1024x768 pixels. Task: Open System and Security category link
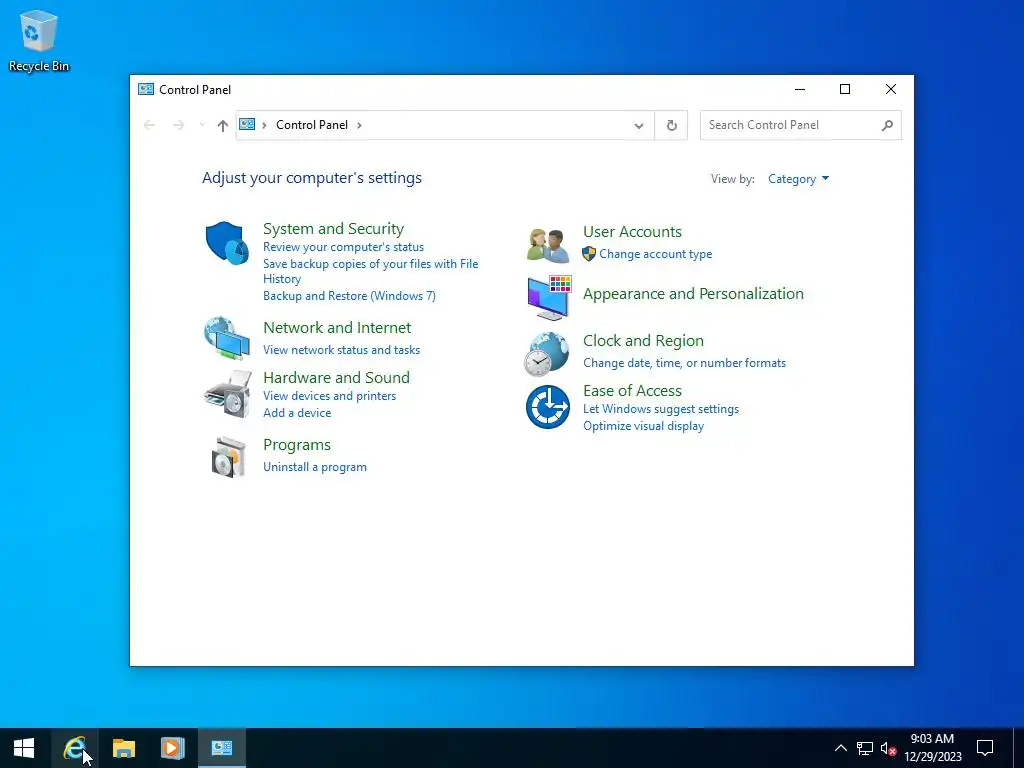(x=333, y=229)
